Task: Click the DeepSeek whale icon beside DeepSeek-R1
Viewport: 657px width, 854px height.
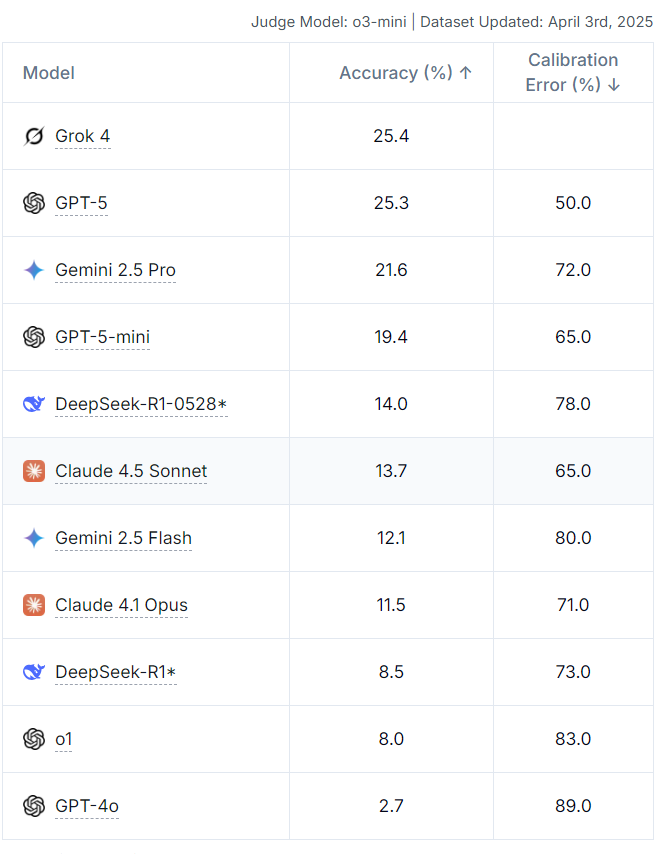Action: point(34,672)
